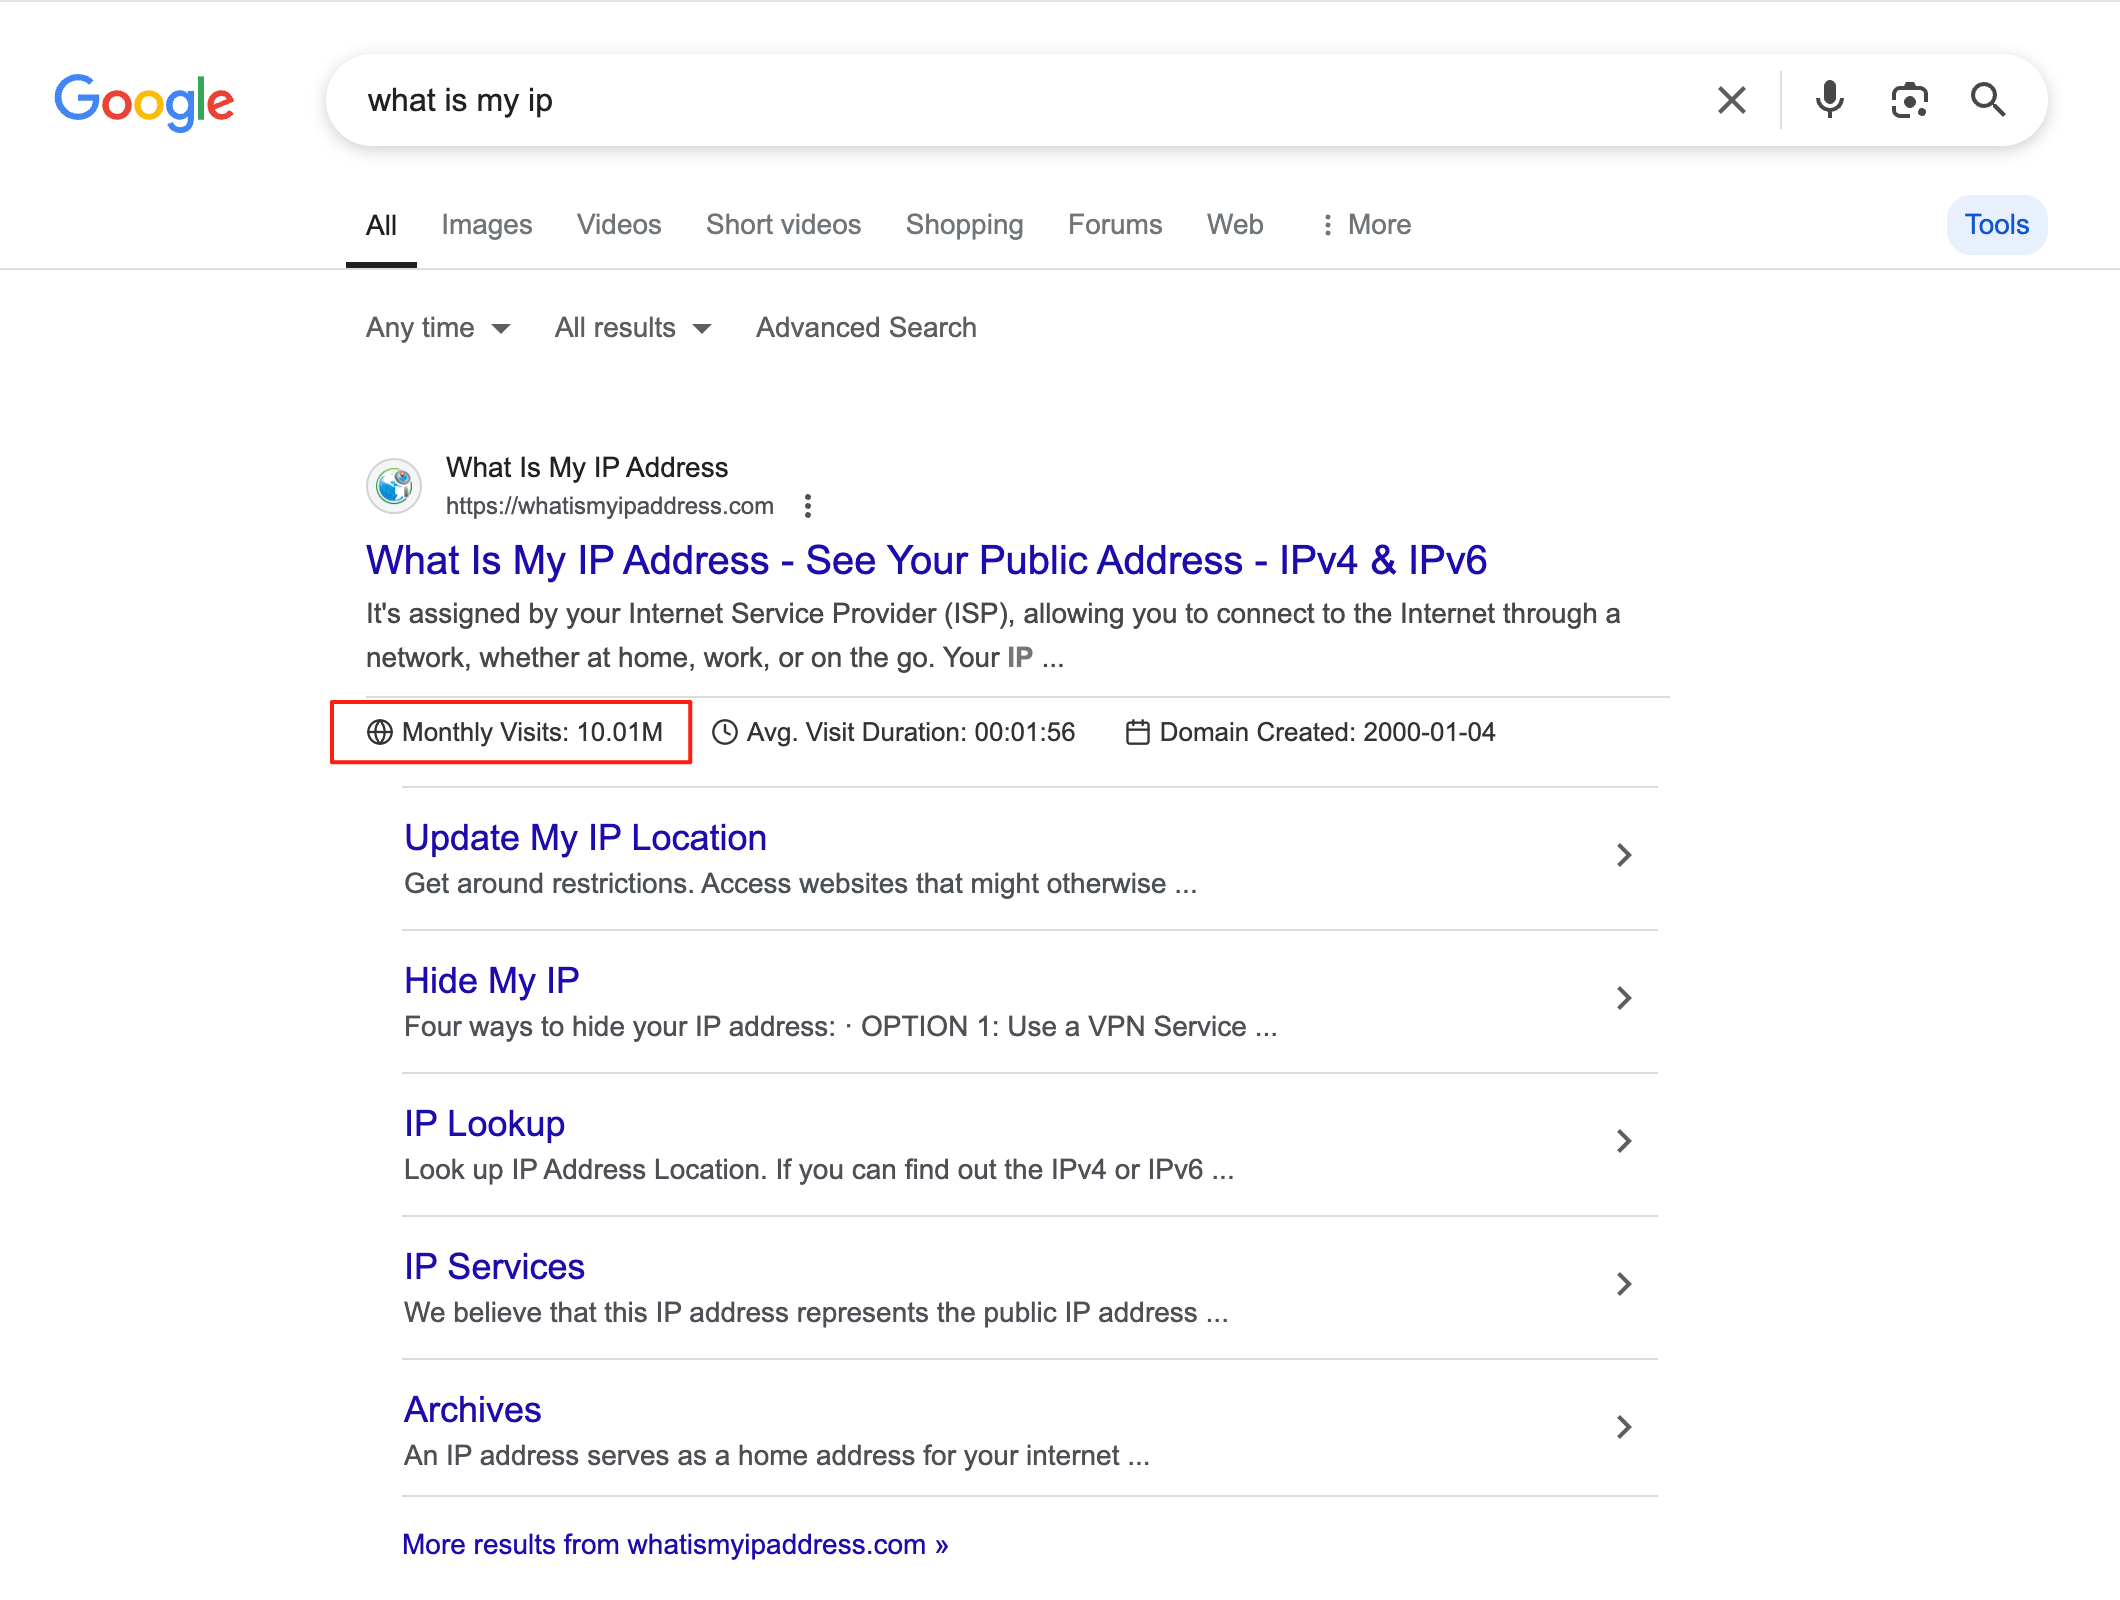Click the What Is My IP Address favicon
This screenshot has width=2120, height=1600.
(394, 486)
